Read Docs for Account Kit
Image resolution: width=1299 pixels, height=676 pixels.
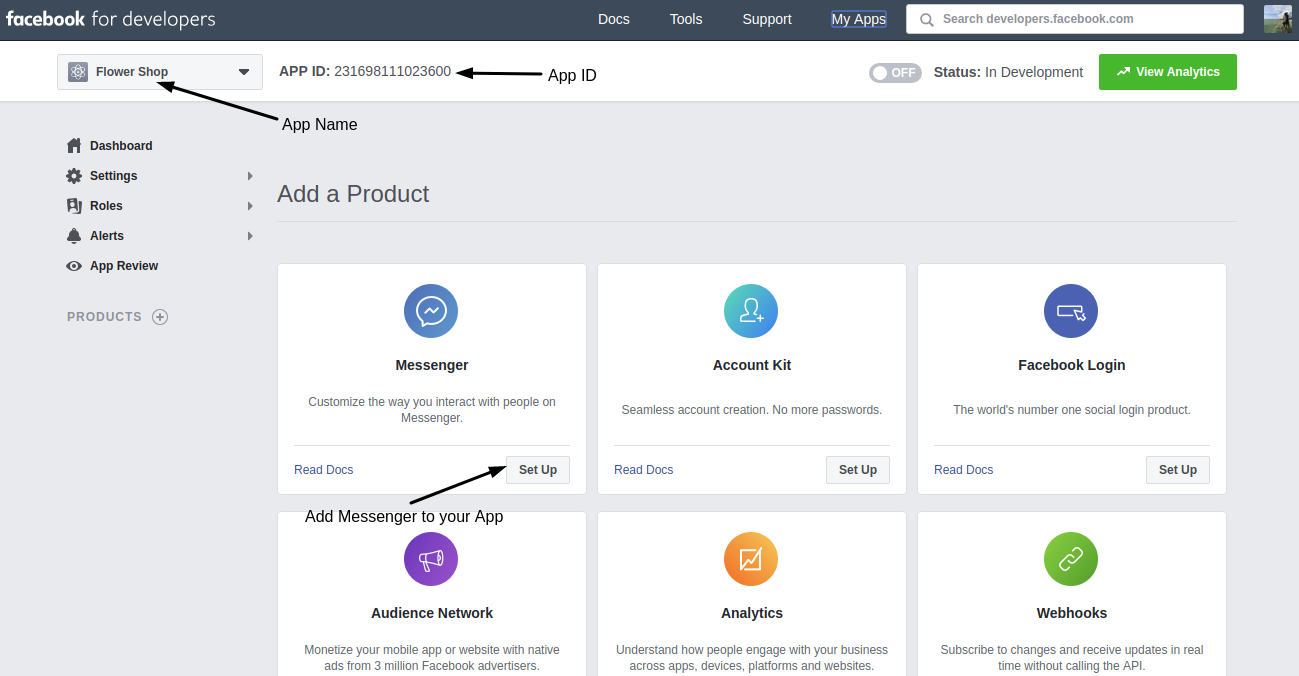[x=644, y=470]
